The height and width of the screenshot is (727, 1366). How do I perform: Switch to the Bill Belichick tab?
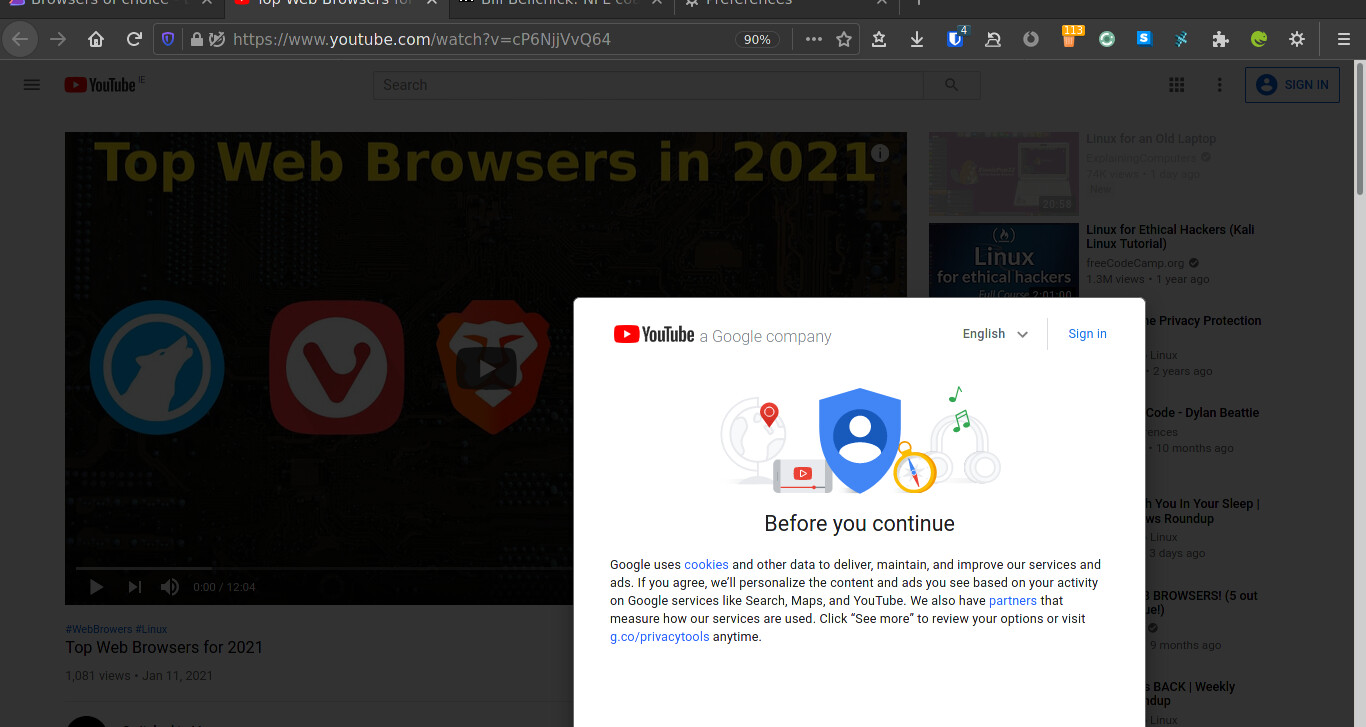(x=560, y=4)
